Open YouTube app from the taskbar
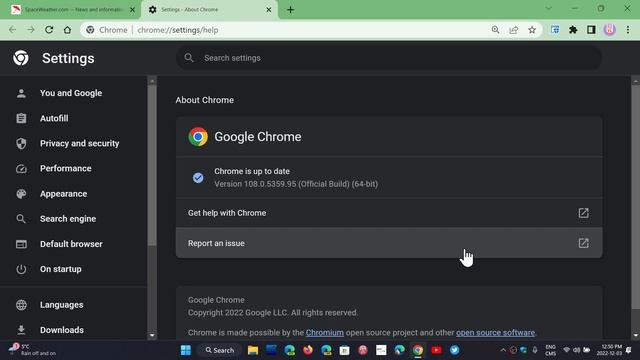640x360 pixels. 436,350
